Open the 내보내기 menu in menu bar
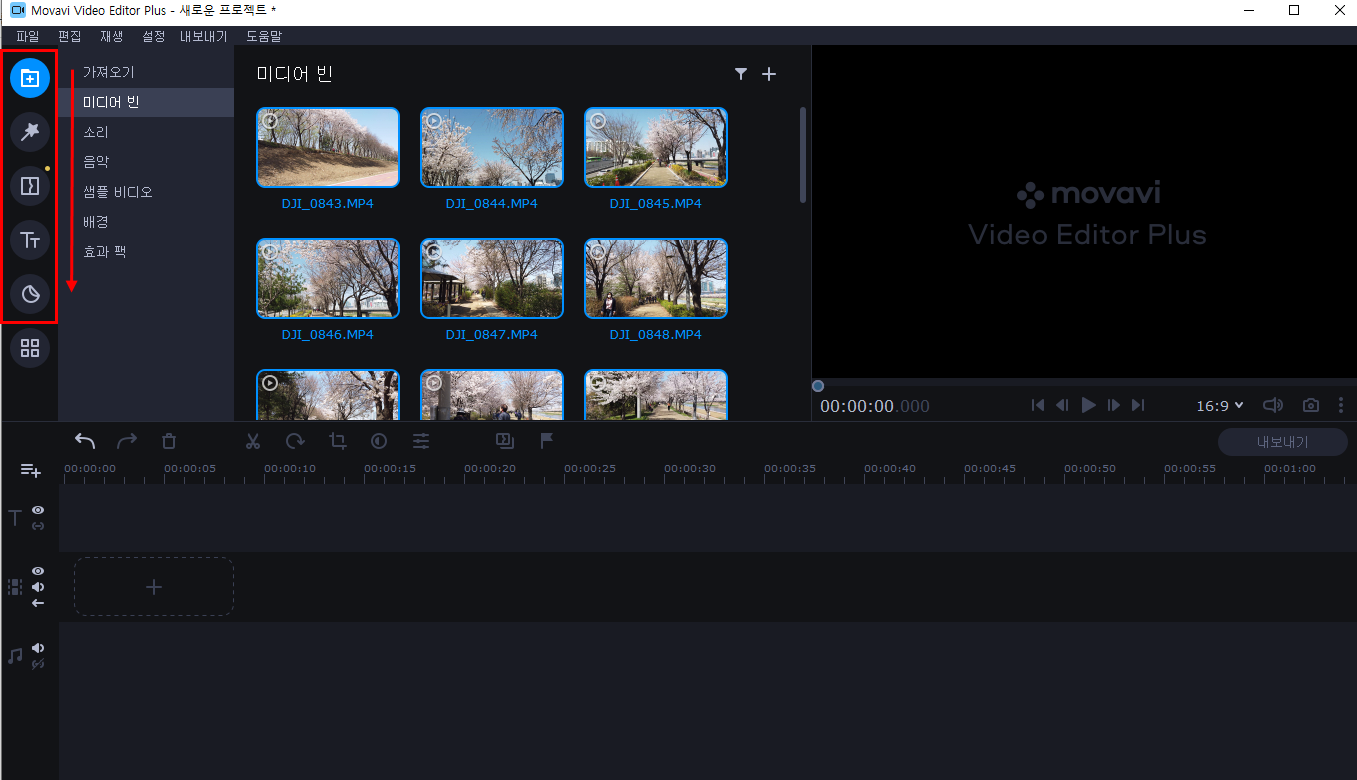The width and height of the screenshot is (1357, 780). pos(203,36)
